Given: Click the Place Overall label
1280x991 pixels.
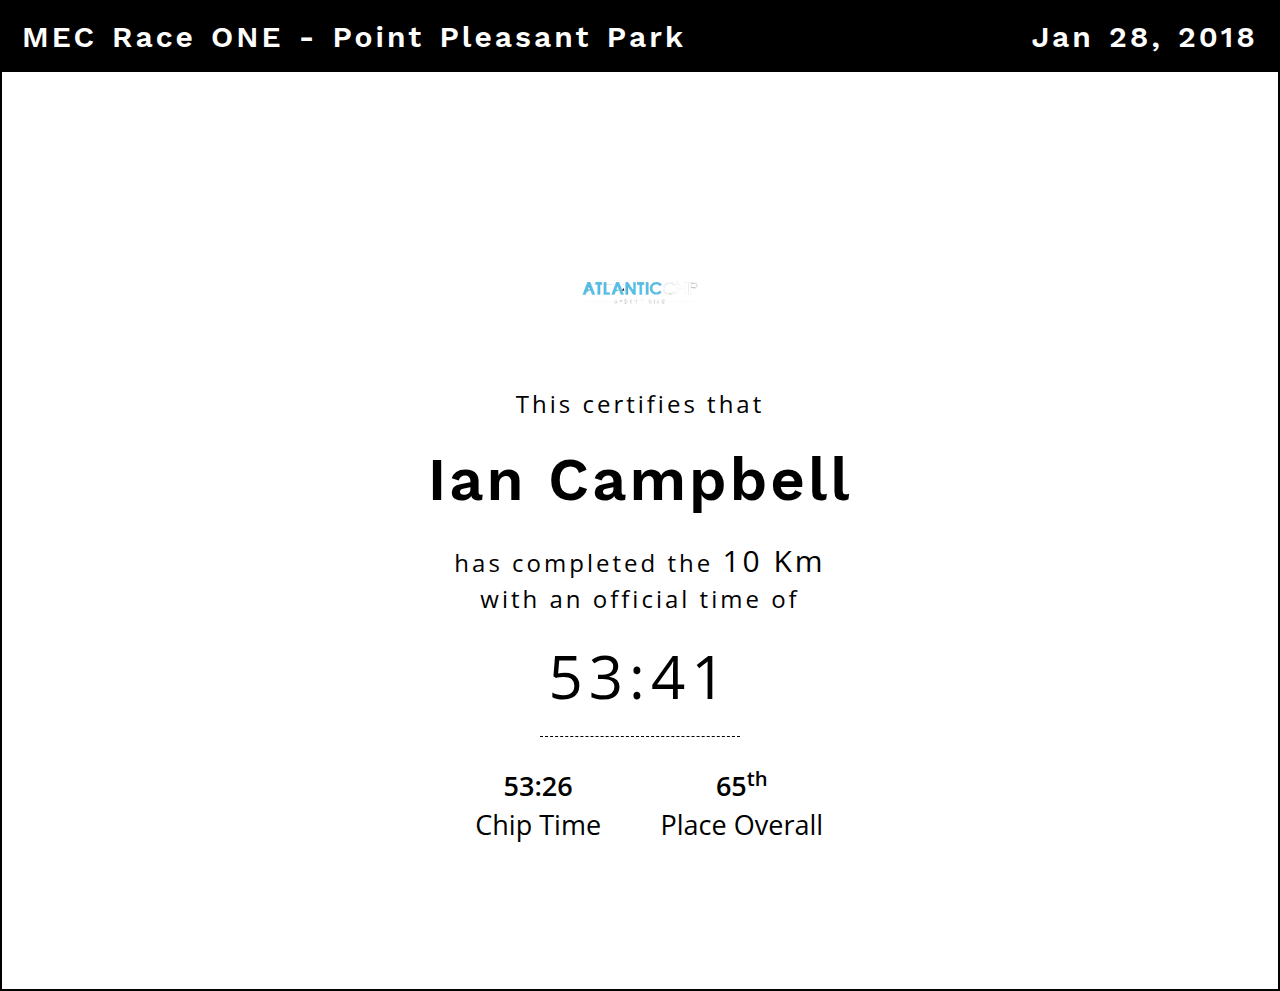Looking at the screenshot, I should coord(741,826).
